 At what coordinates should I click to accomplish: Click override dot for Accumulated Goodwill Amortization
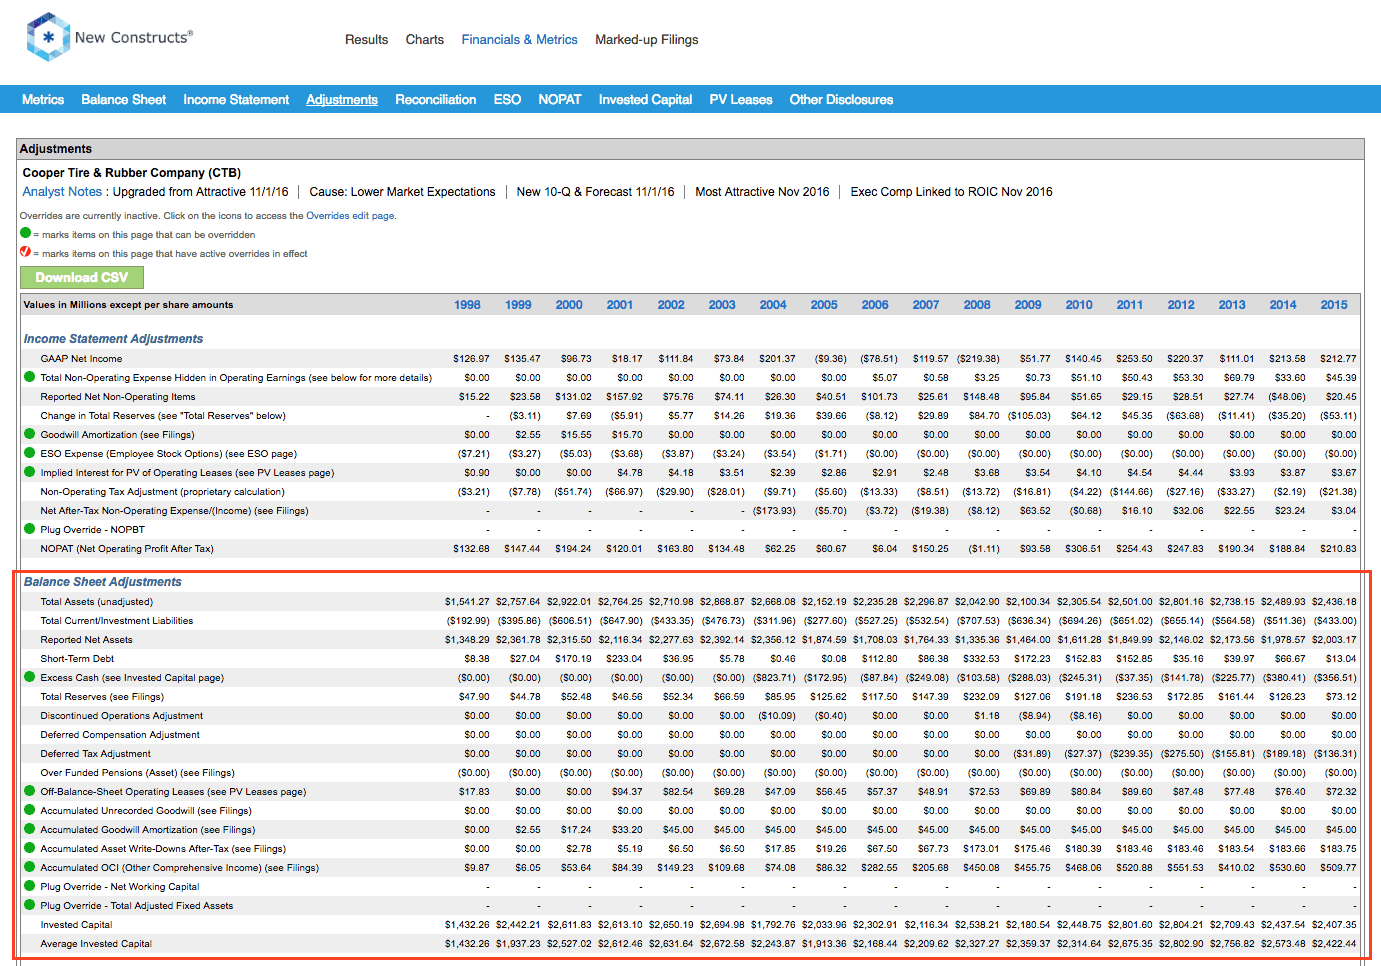click(29, 829)
